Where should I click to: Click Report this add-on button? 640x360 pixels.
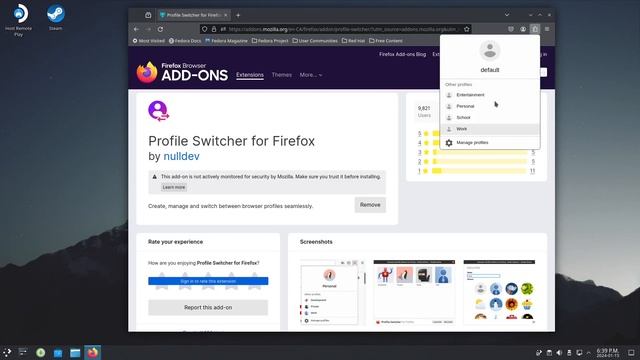point(208,307)
